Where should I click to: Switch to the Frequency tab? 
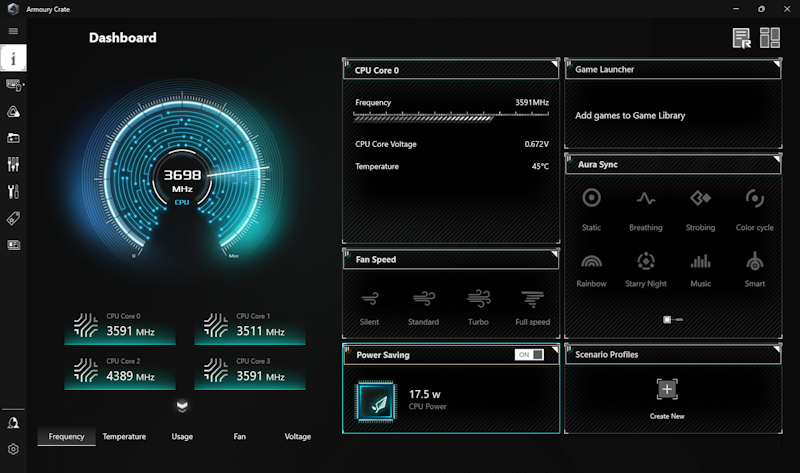pyautogui.click(x=66, y=437)
